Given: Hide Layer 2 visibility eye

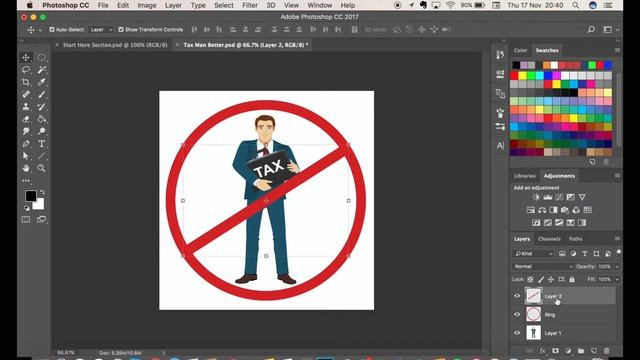Looking at the screenshot, I should click(517, 296).
